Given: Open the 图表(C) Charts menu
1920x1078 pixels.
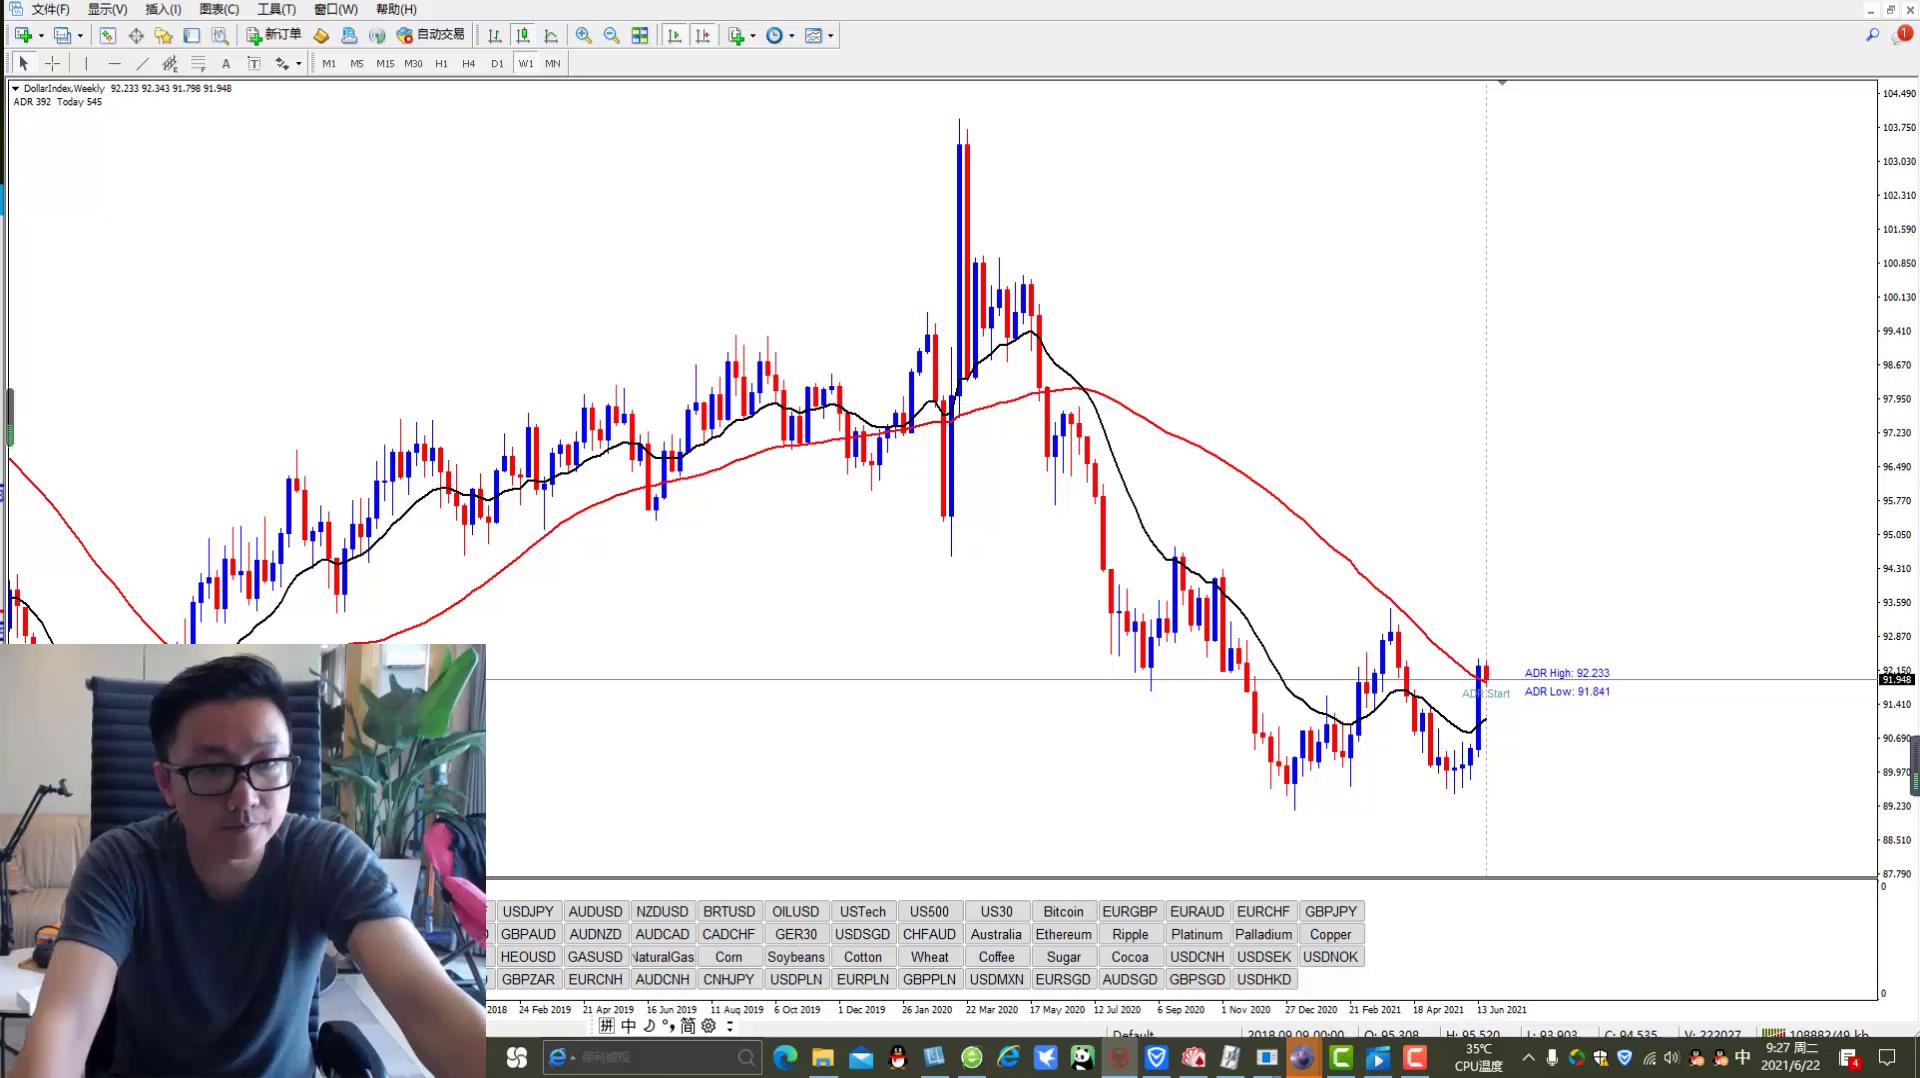Looking at the screenshot, I should pos(219,10).
